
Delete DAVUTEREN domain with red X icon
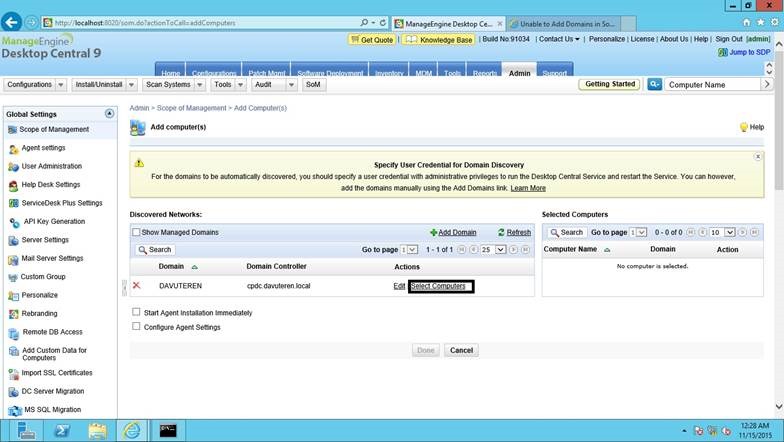(x=136, y=286)
